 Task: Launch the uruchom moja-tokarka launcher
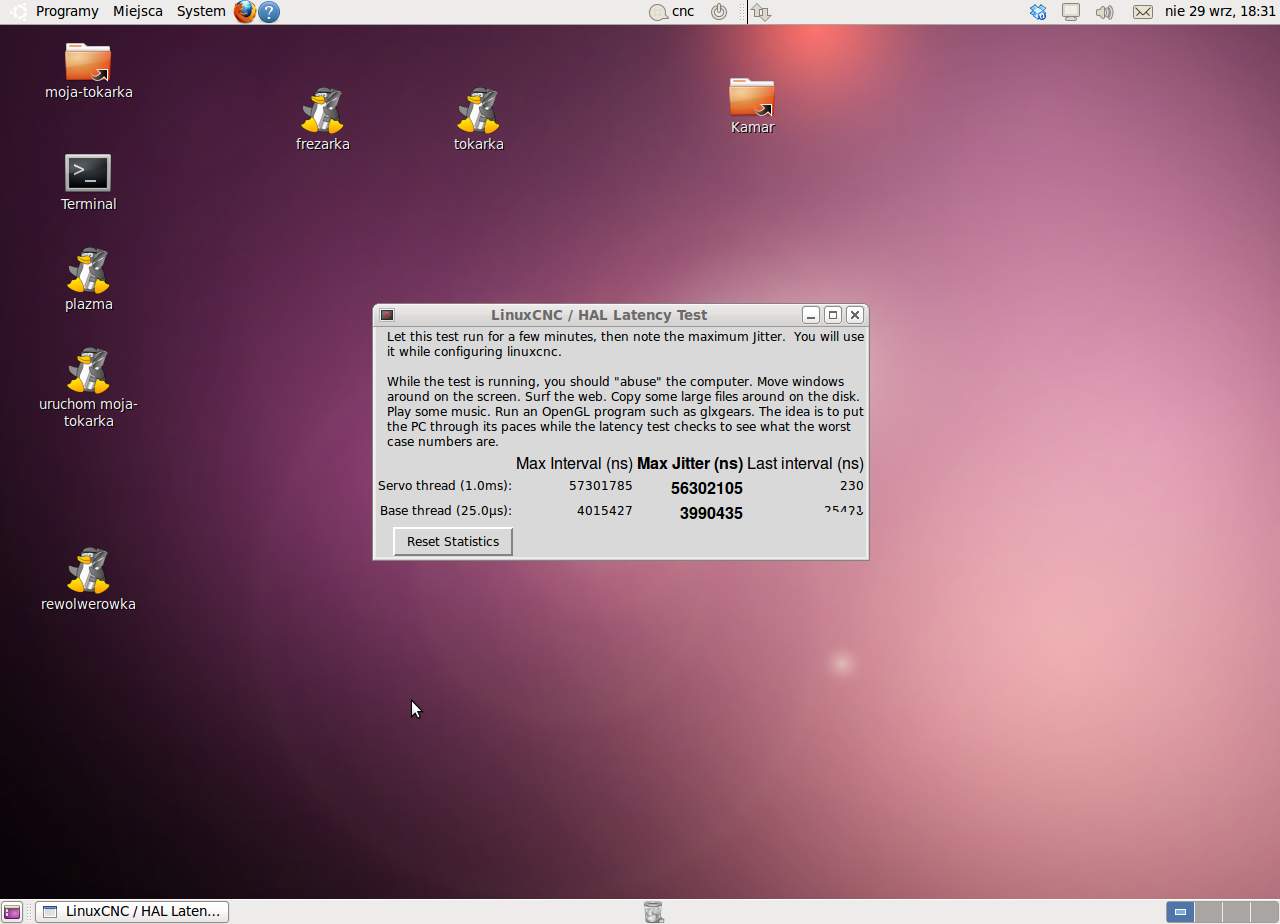(88, 370)
